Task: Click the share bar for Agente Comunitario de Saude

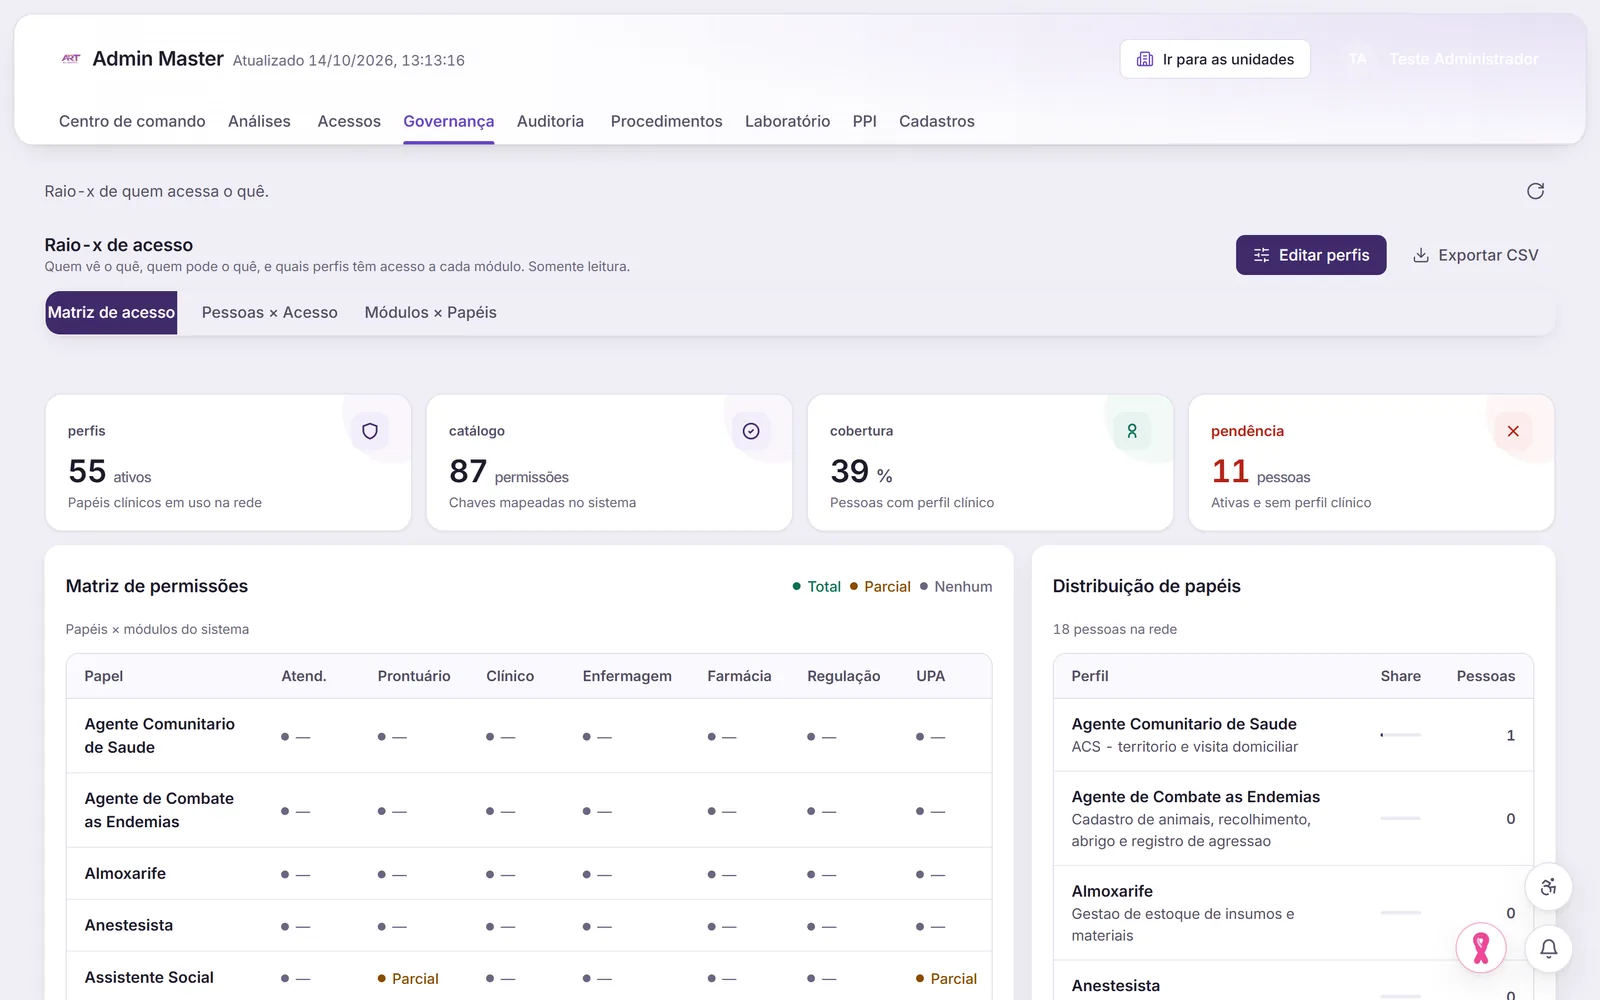Action: (1400, 735)
